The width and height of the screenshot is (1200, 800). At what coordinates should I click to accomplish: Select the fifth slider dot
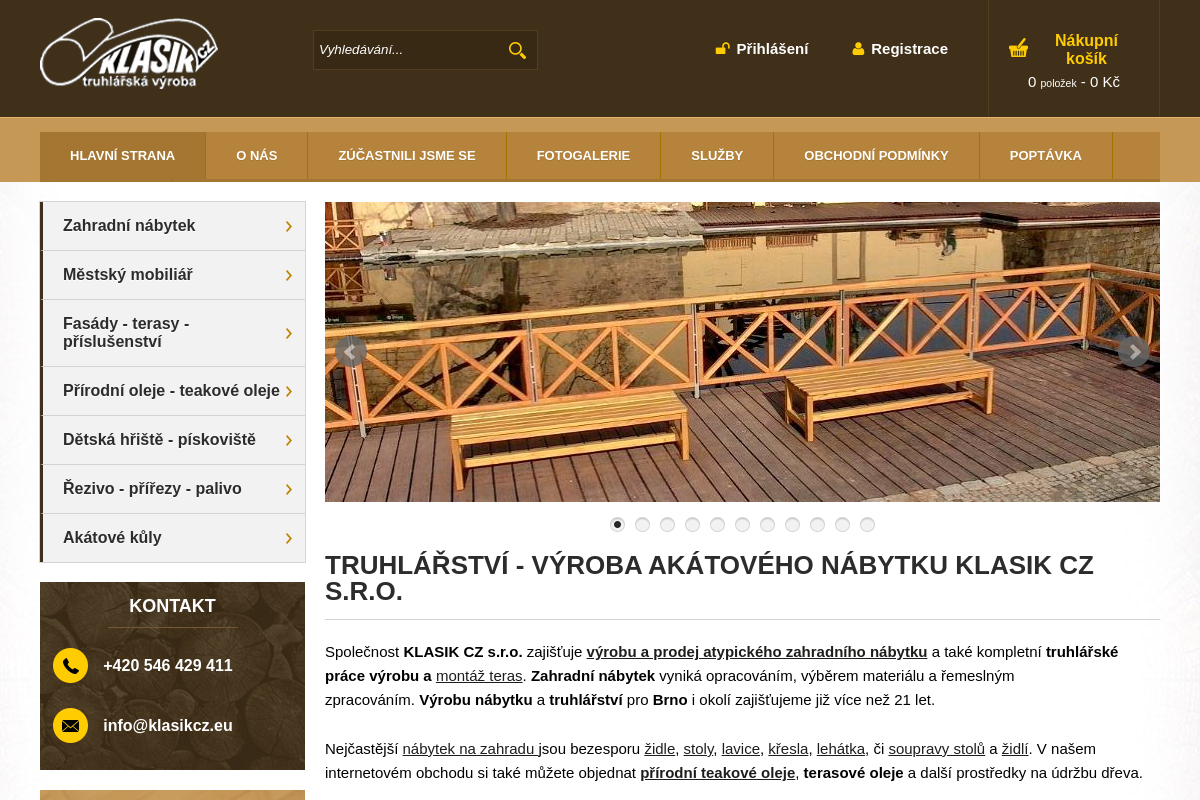click(x=717, y=524)
